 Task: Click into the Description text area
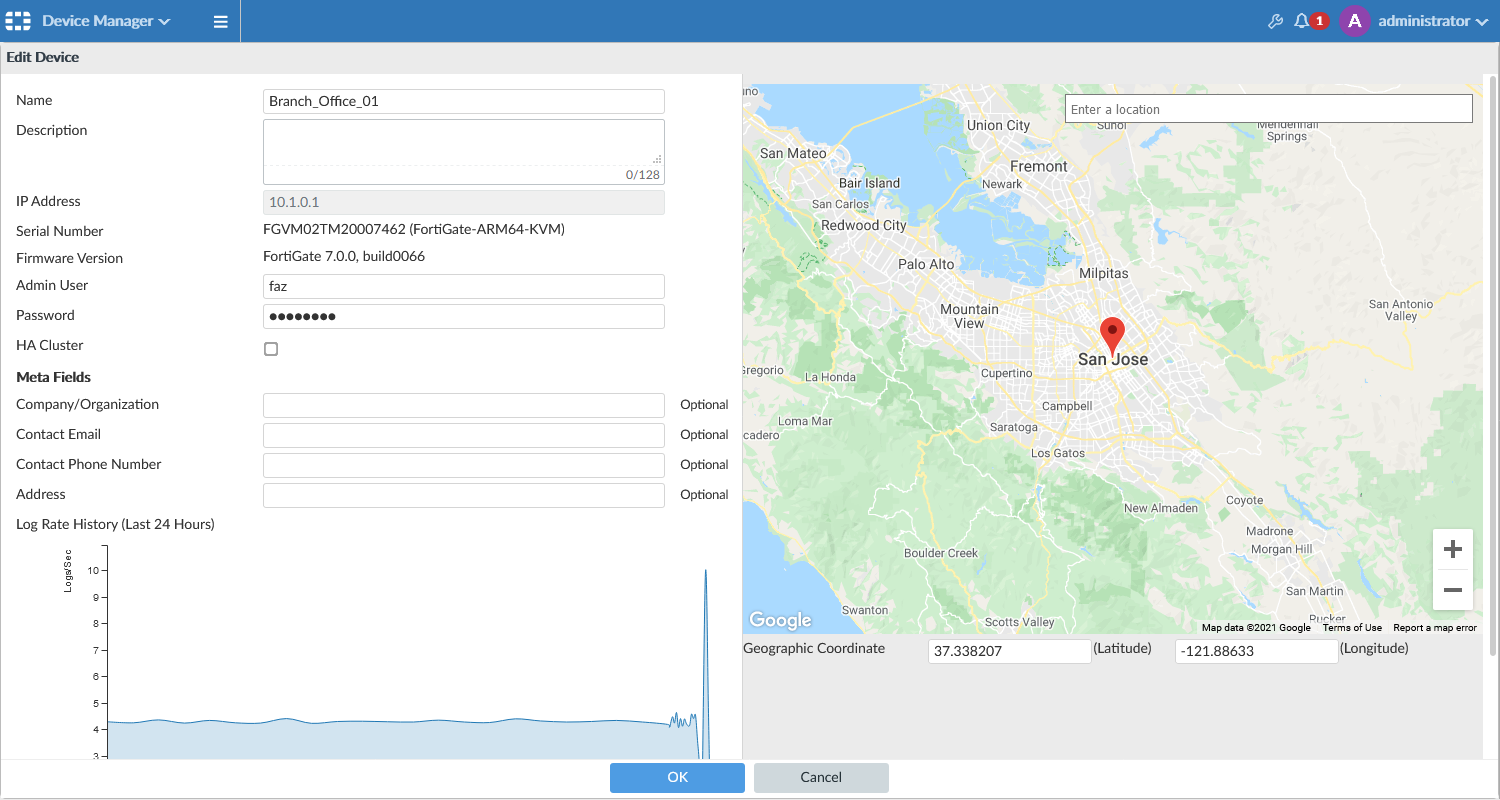[463, 145]
